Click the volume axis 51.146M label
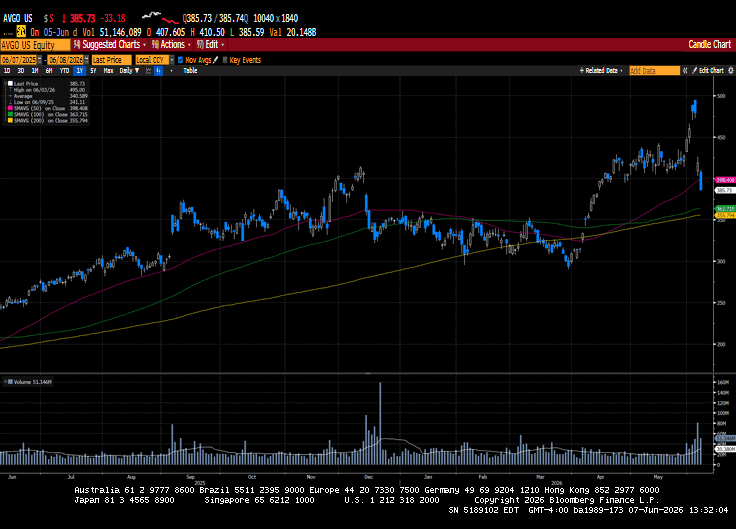Screen dimensions: 736x529 tap(725, 438)
